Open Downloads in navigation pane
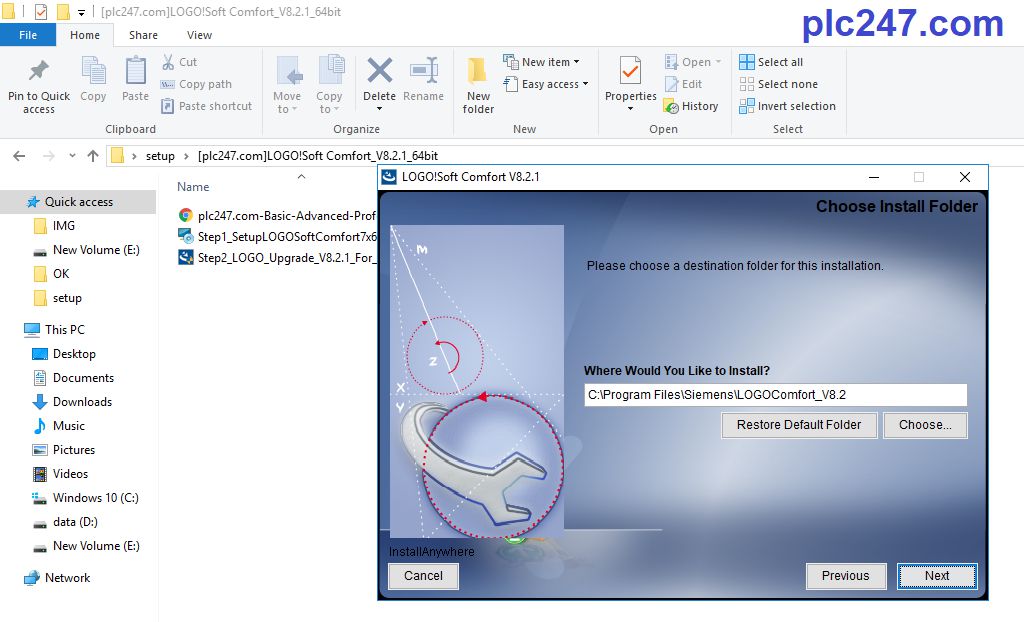This screenshot has width=1024, height=622. (x=82, y=402)
